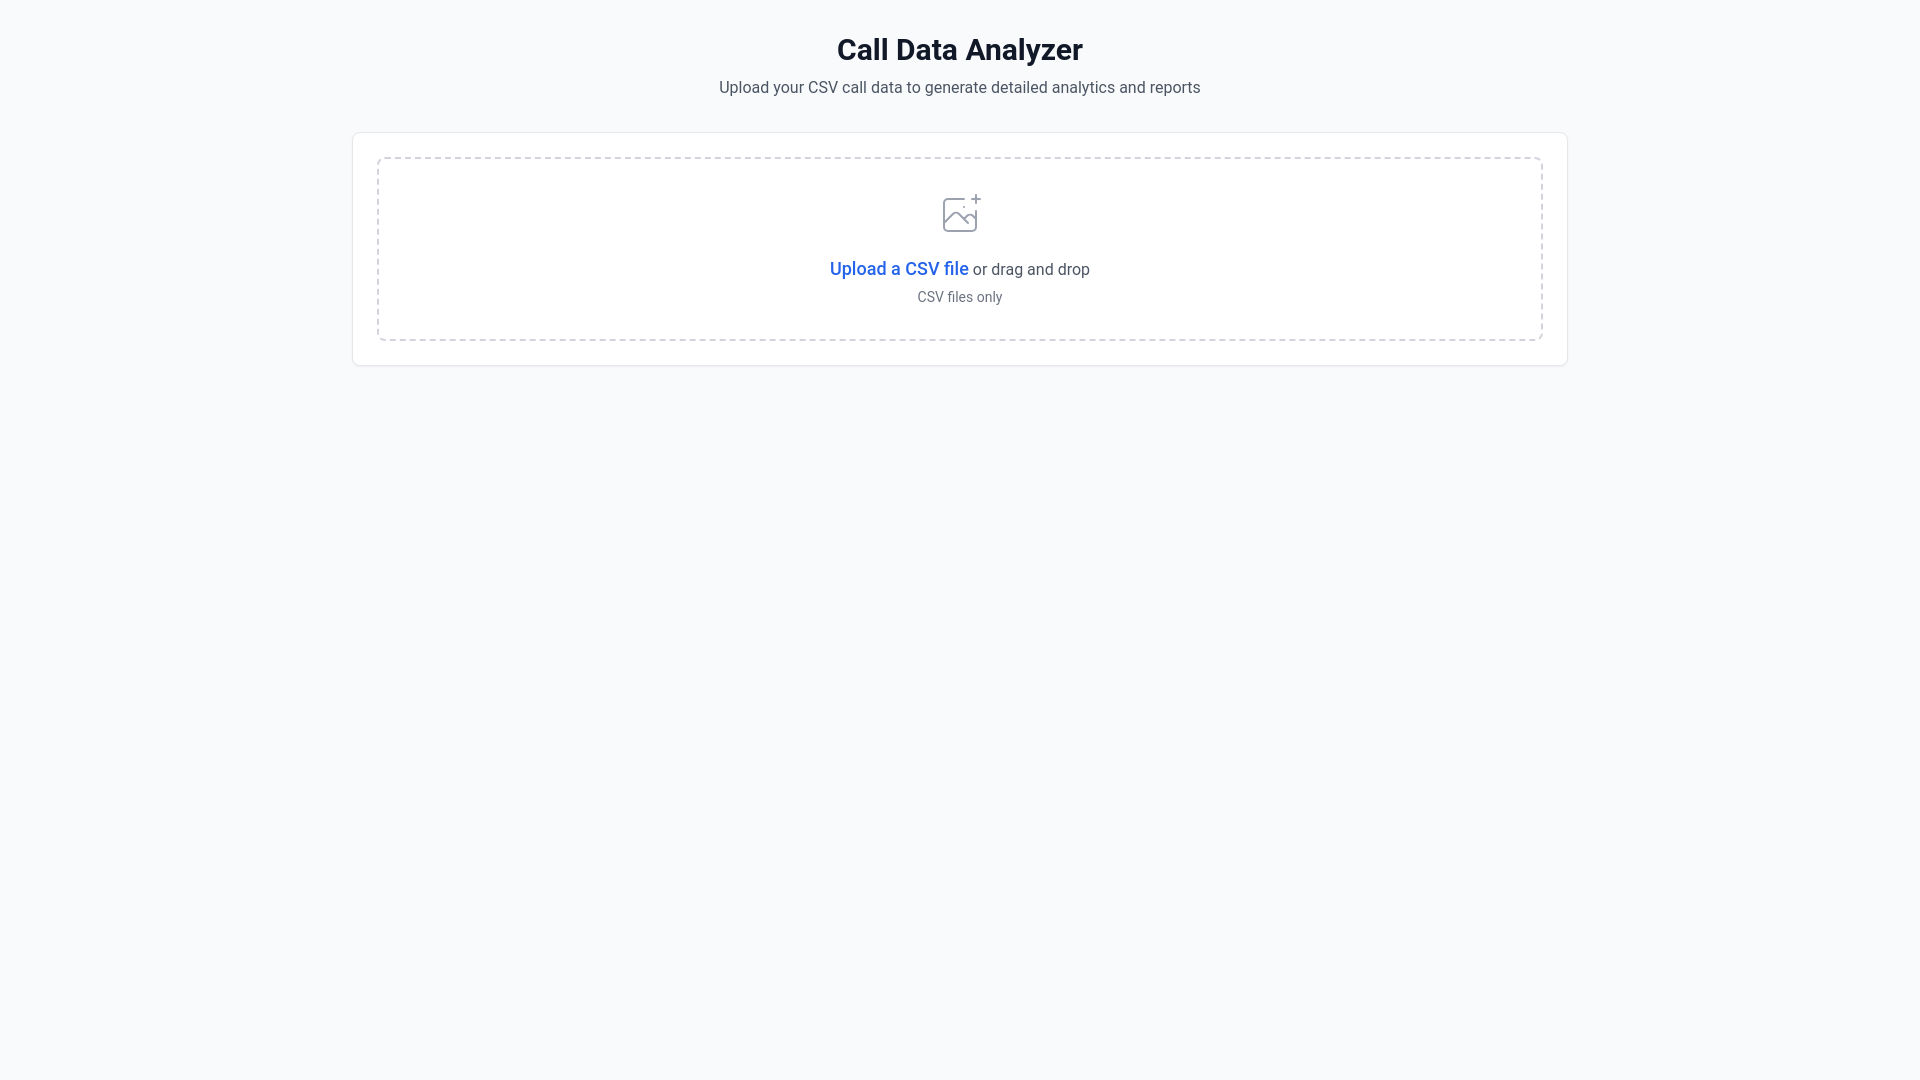Click the words 'drag and drop'

[x=1040, y=270]
